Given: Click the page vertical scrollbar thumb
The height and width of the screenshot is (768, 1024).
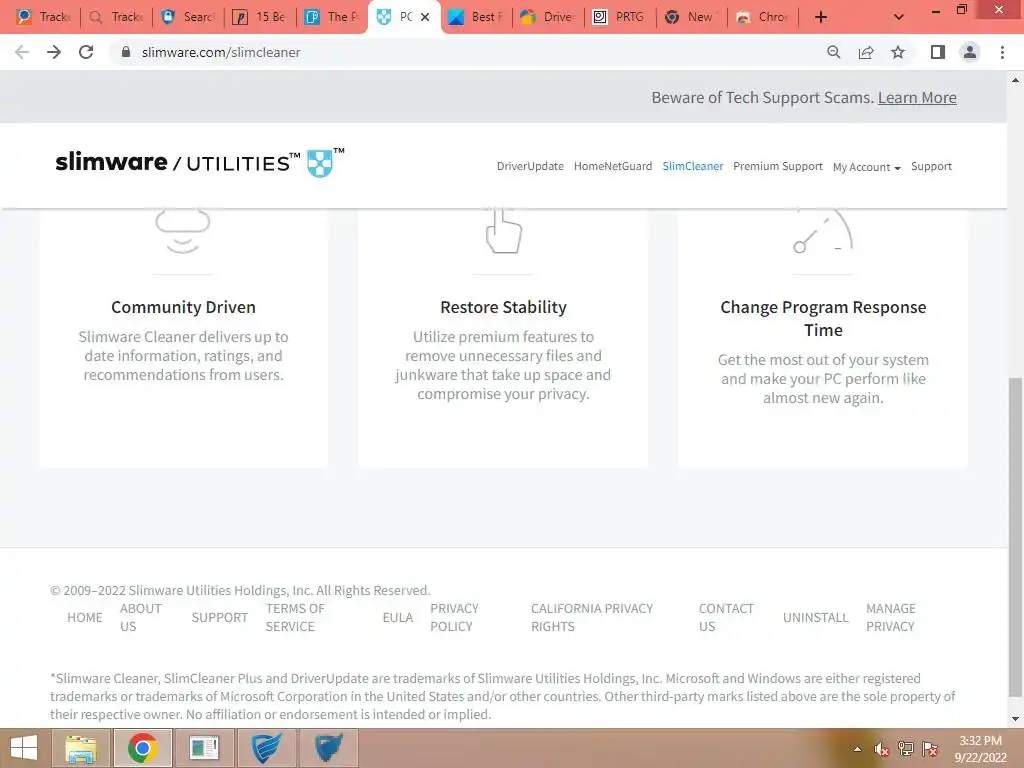Looking at the screenshot, I should click(1015, 537).
